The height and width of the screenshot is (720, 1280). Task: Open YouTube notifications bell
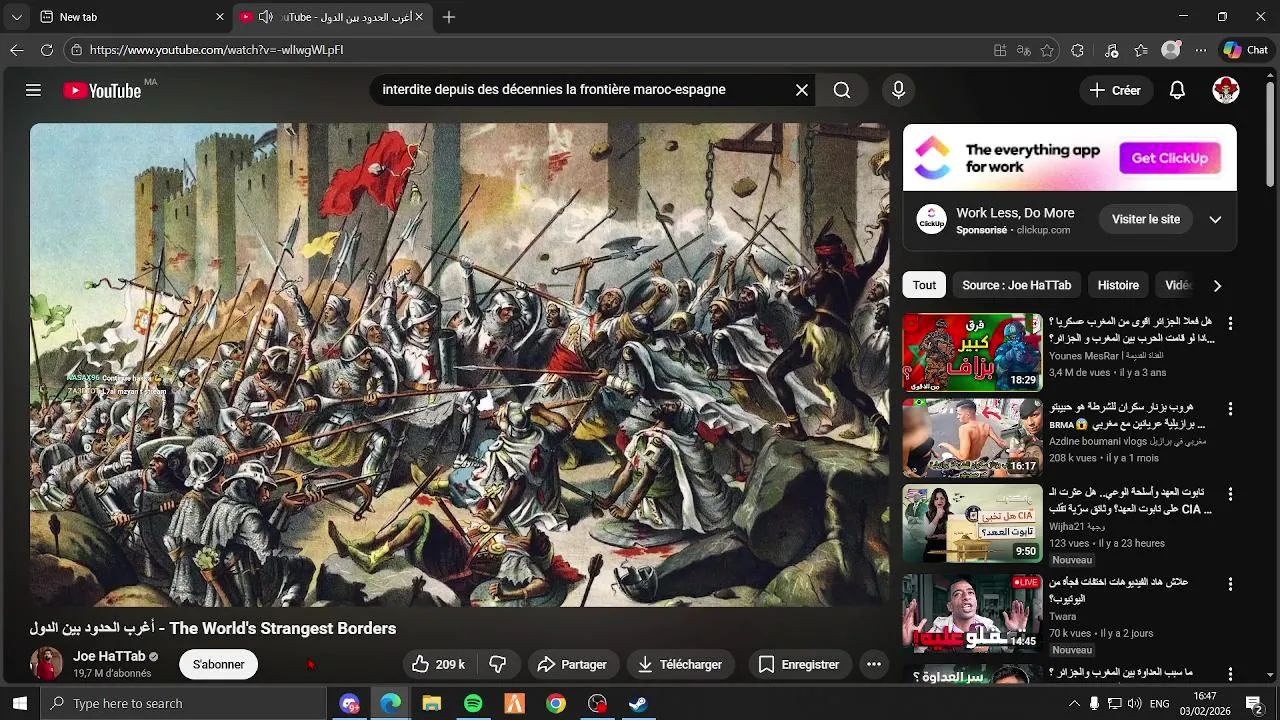pos(1177,90)
